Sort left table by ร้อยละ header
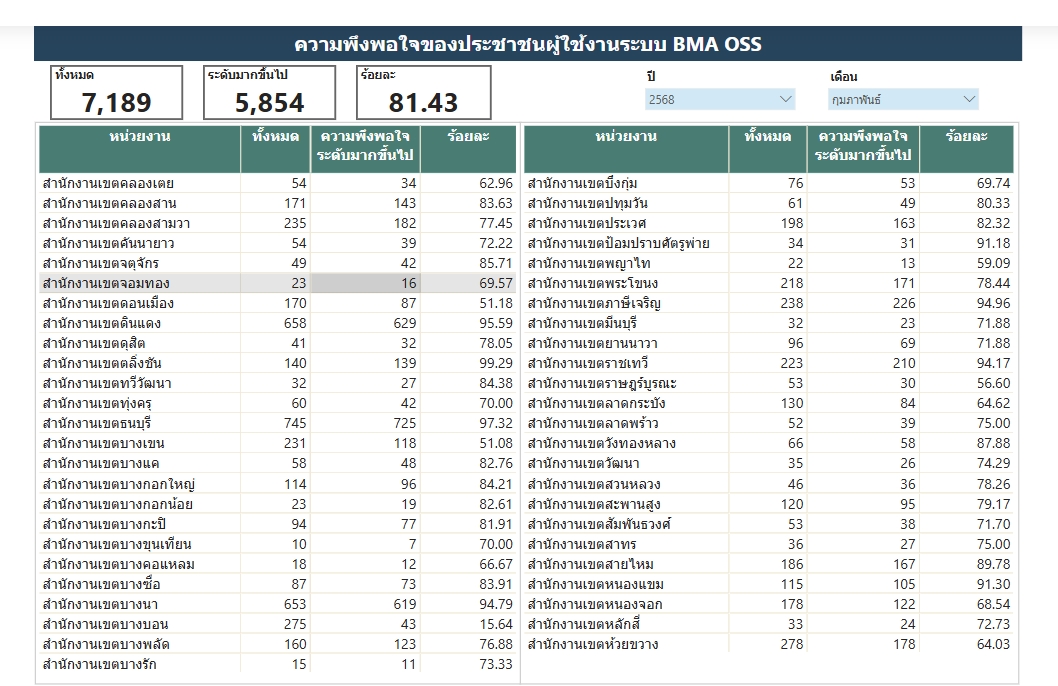Image resolution: width=1058 pixels, height=686 pixels. click(x=468, y=148)
